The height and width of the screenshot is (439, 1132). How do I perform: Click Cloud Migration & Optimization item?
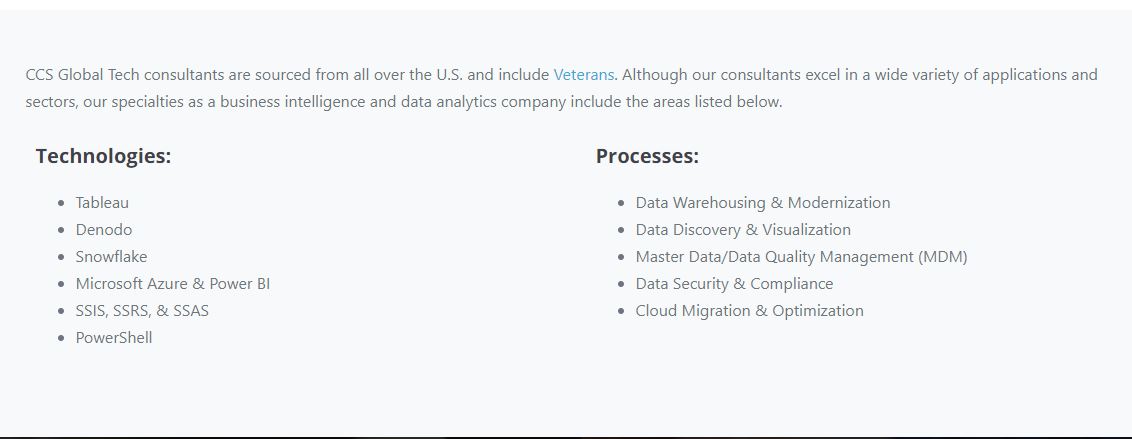coord(749,310)
